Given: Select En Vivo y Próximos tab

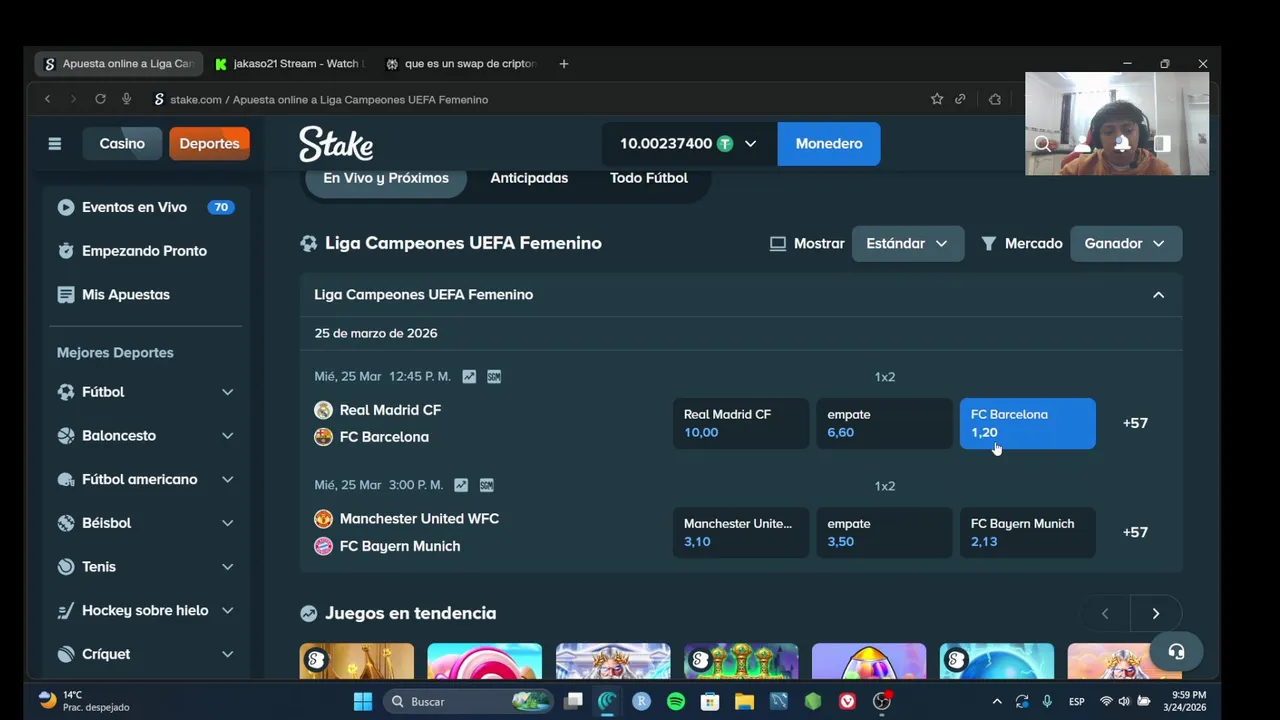Looking at the screenshot, I should (x=385, y=178).
